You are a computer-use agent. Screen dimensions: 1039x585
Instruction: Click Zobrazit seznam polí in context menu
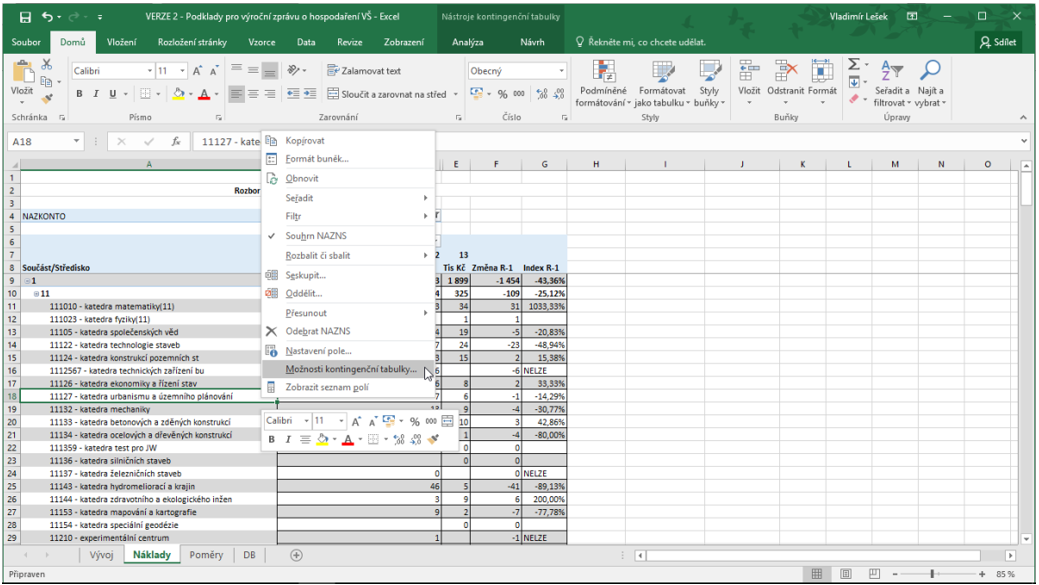pos(349,388)
